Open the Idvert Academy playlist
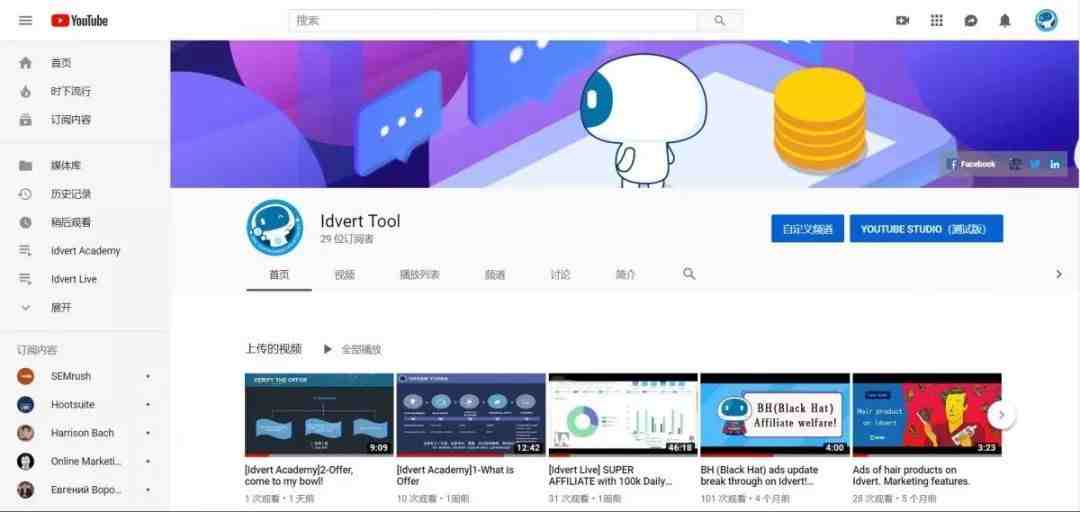This screenshot has width=1080, height=512. pyautogui.click(x=85, y=250)
